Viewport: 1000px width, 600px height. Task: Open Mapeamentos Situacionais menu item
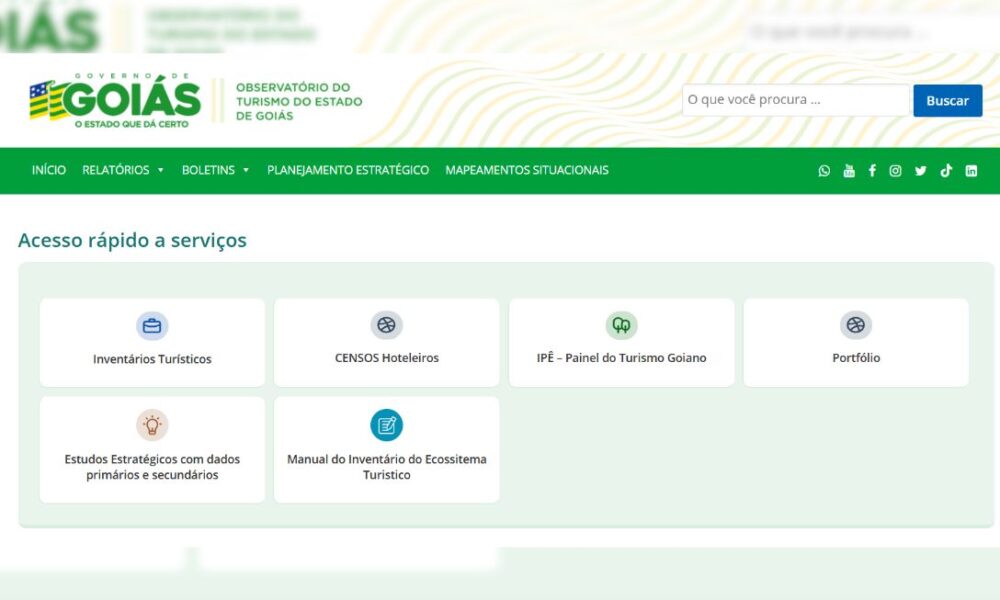pyautogui.click(x=527, y=171)
